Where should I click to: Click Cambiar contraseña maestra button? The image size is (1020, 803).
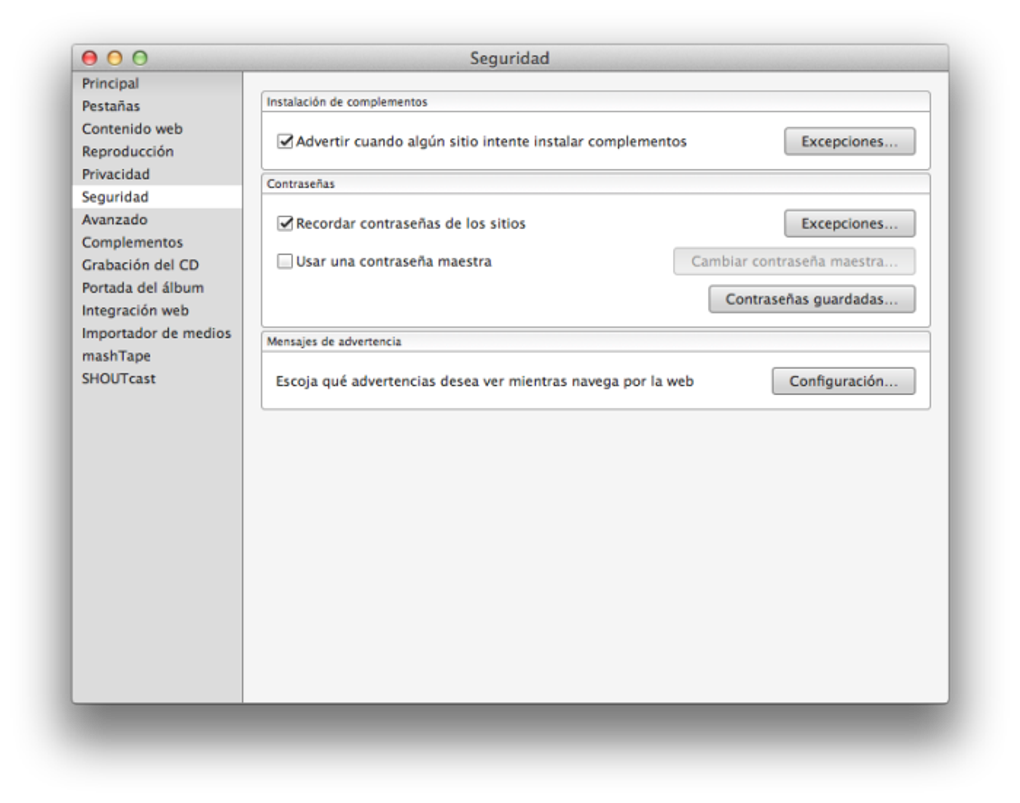point(794,261)
